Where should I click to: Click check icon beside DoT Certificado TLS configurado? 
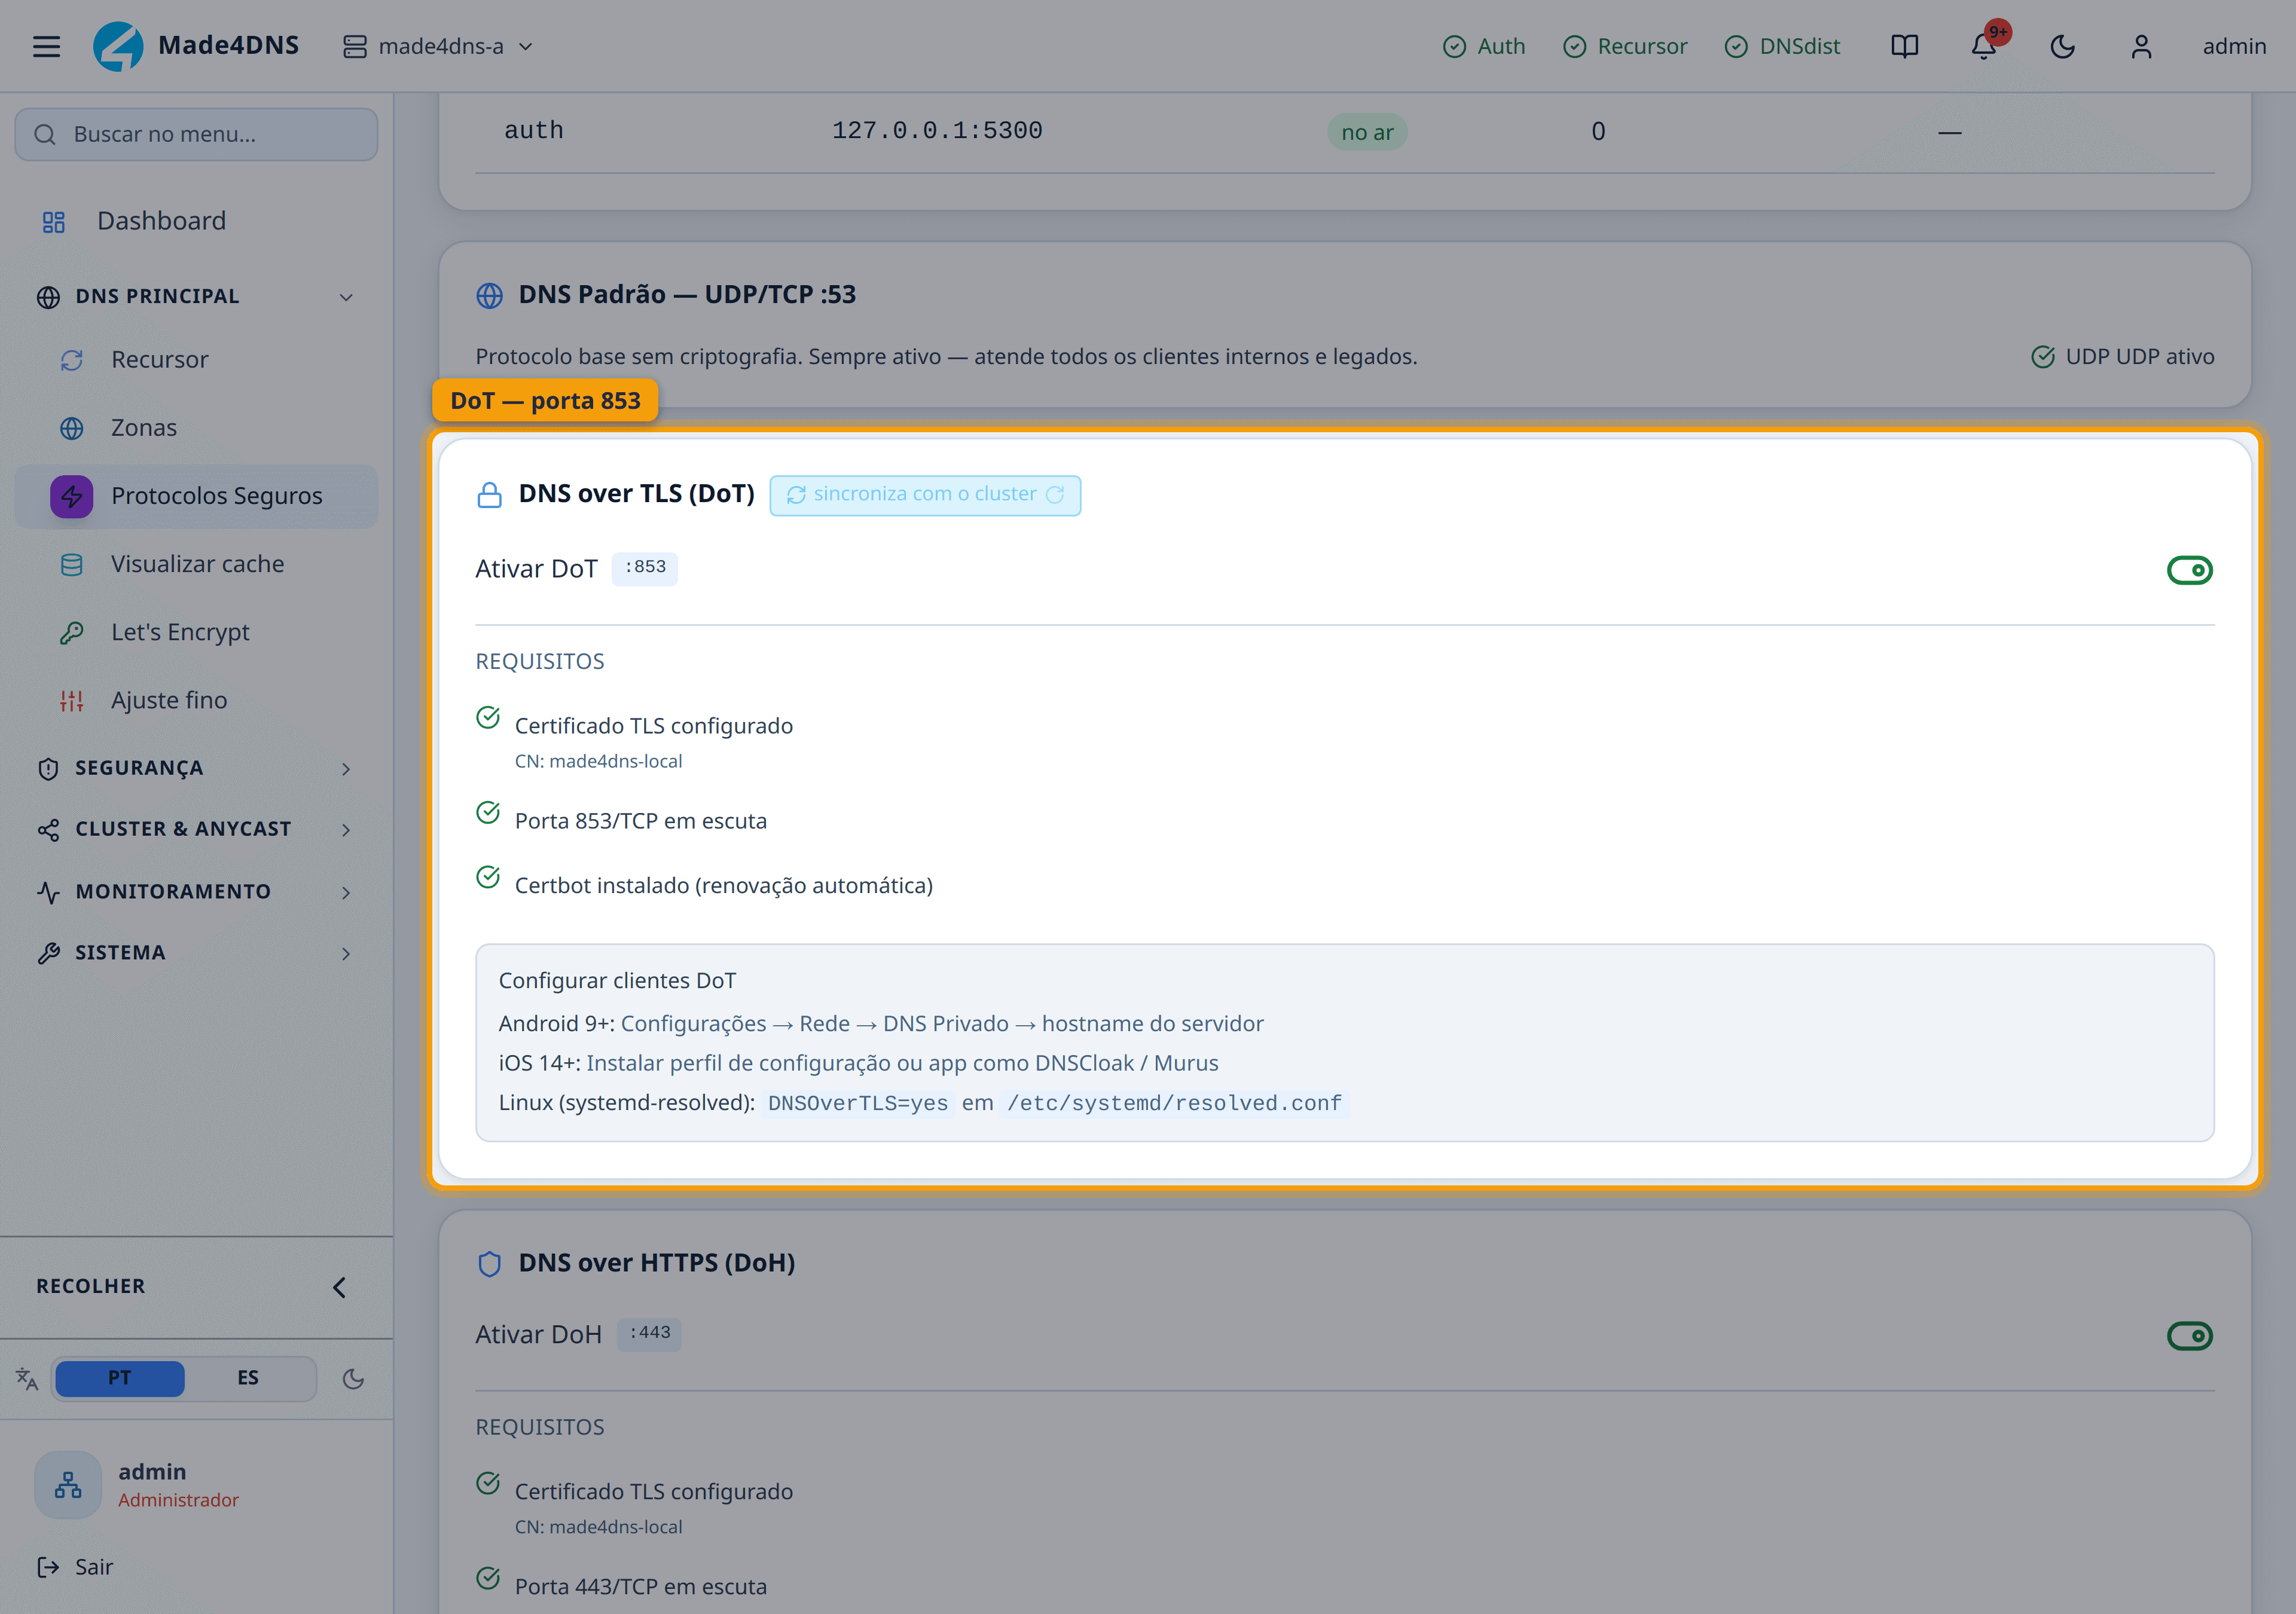pyautogui.click(x=488, y=717)
